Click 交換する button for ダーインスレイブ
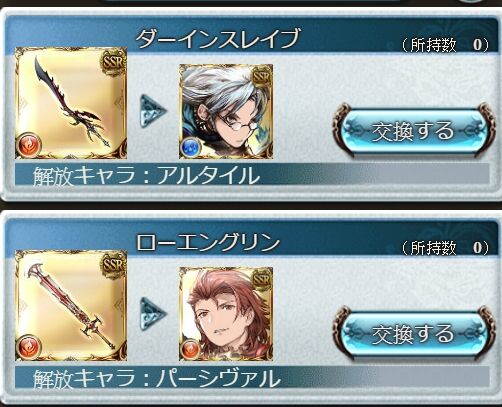502x407 pixels. coord(413,131)
